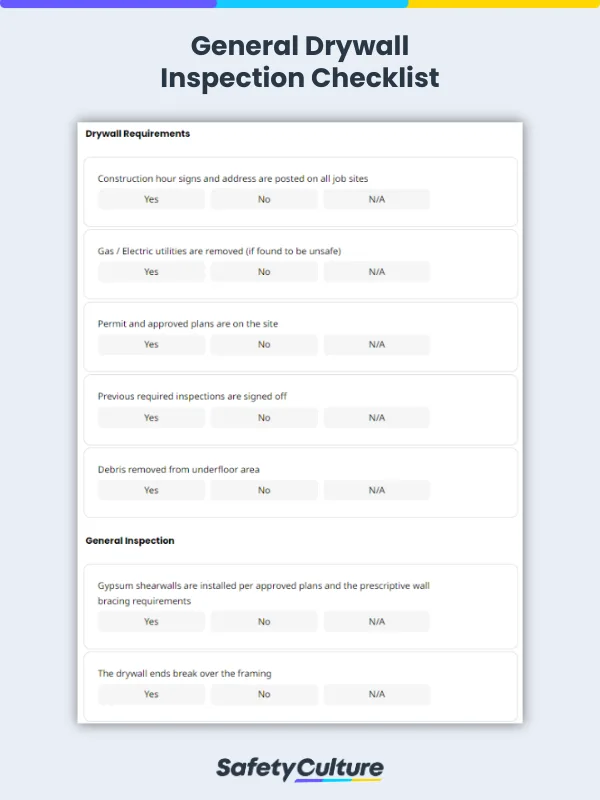Viewport: 600px width, 800px height.
Task: Select No for gypsum shearwalls installed
Action: click(264, 622)
